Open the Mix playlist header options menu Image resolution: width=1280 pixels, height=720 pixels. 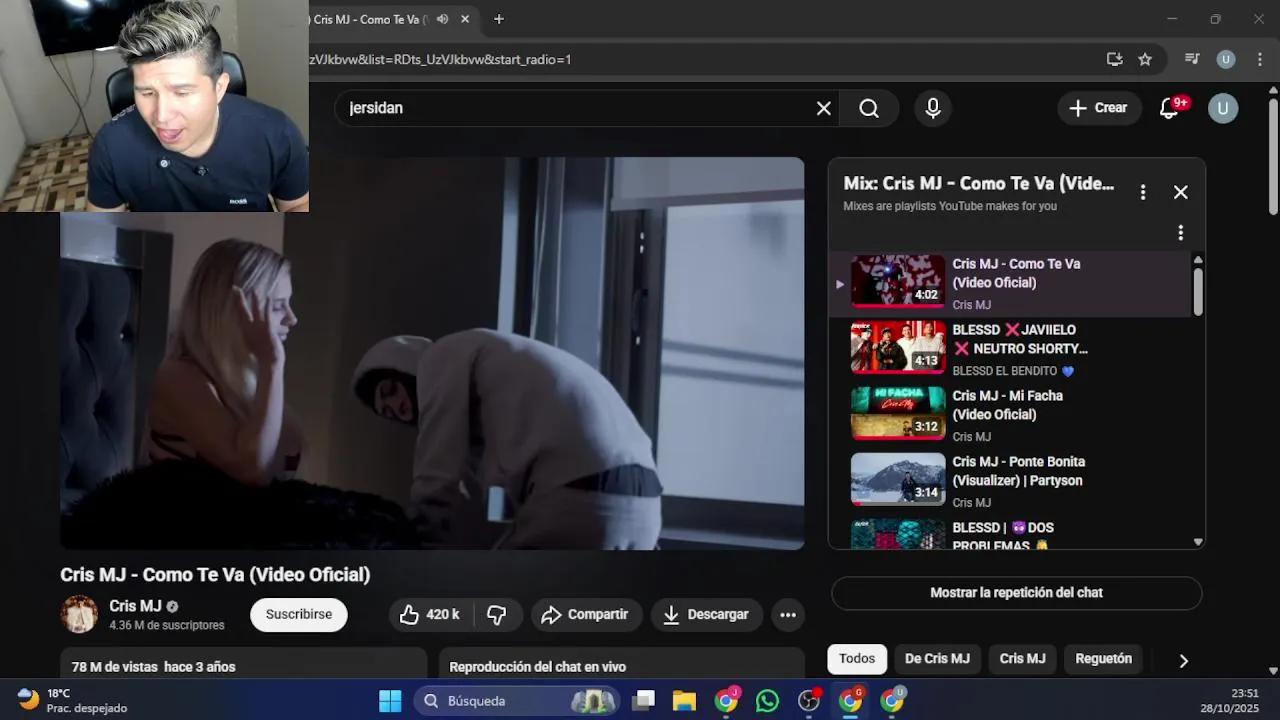click(1142, 192)
